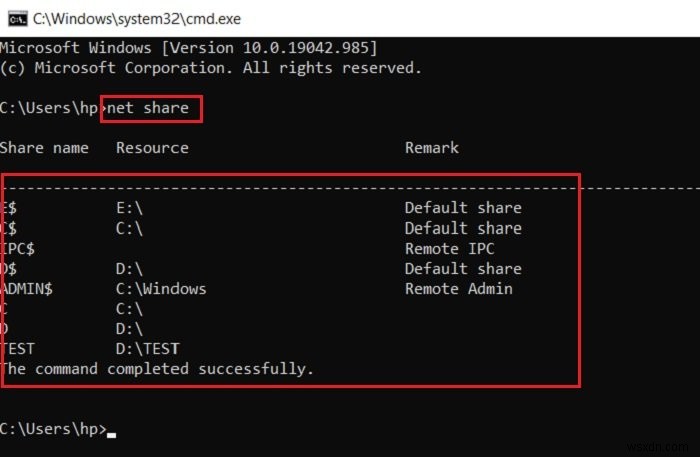Click the IPC$ share name
Screen dimensions: 700x457
(x=20, y=248)
